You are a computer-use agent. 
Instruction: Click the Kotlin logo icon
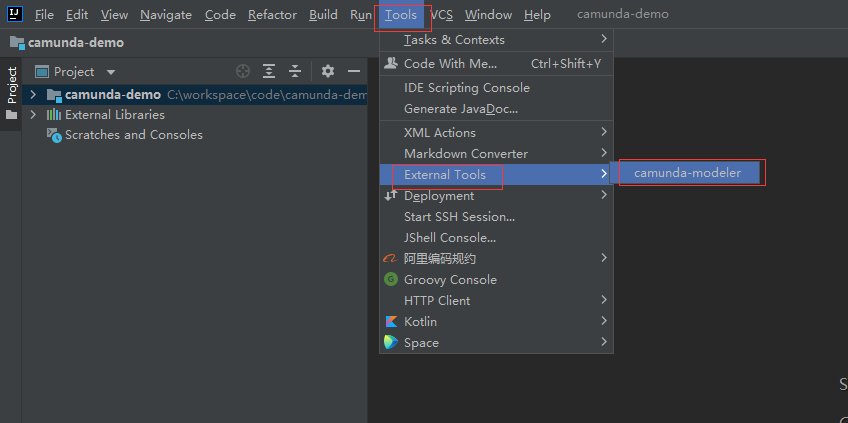point(390,321)
